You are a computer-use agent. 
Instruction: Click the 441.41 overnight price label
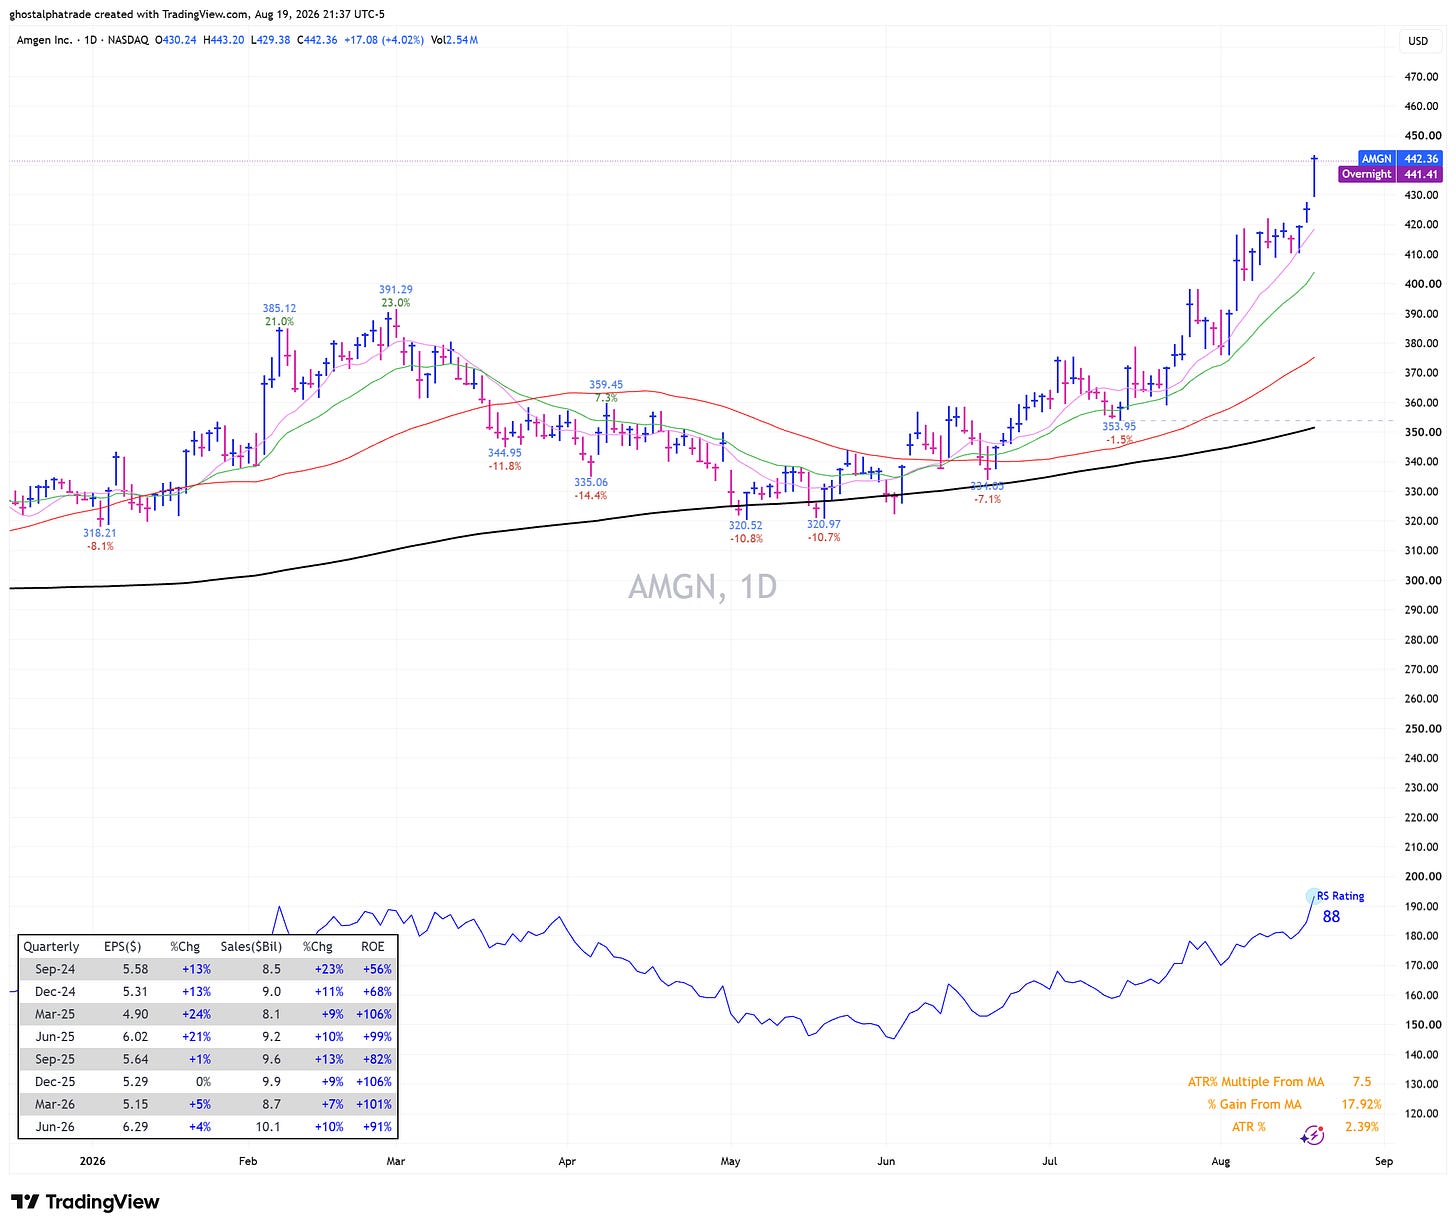[x=1420, y=174]
